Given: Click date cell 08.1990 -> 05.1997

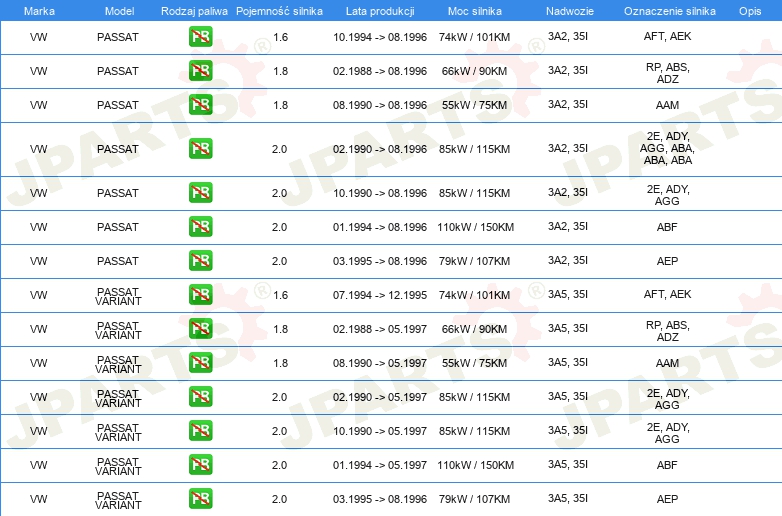Looking at the screenshot, I should pos(380,362).
